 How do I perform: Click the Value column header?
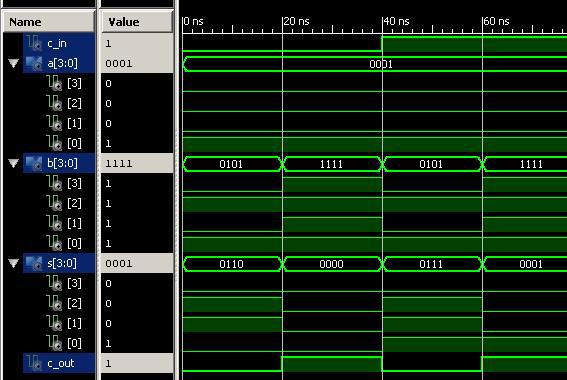click(137, 22)
